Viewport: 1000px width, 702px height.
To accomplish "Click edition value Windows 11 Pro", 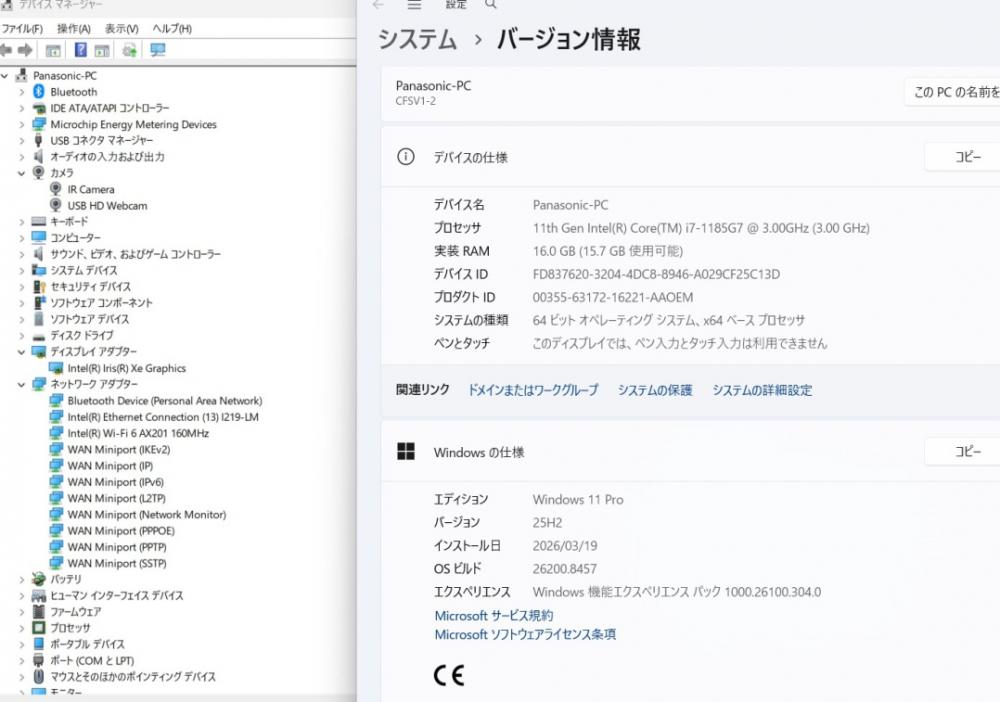I will click(x=578, y=499).
